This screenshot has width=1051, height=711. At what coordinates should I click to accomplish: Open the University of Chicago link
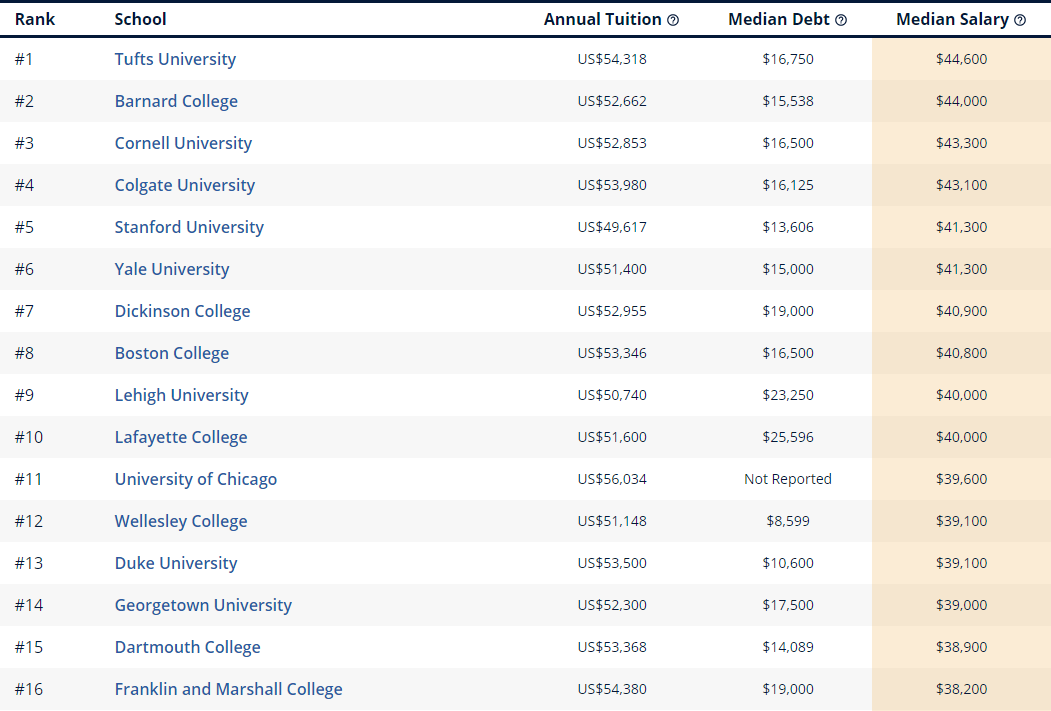195,479
